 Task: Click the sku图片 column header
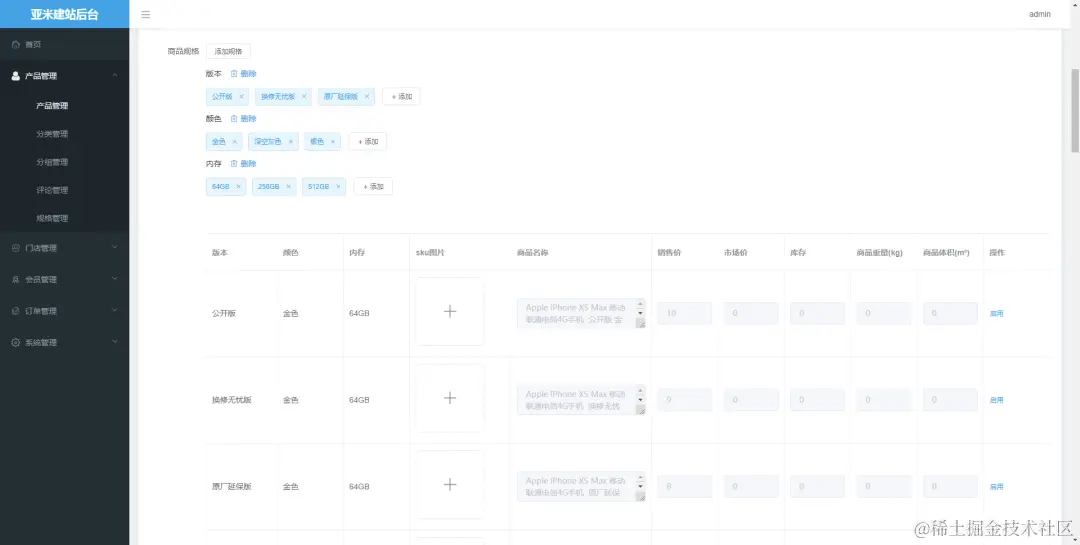[x=430, y=253]
